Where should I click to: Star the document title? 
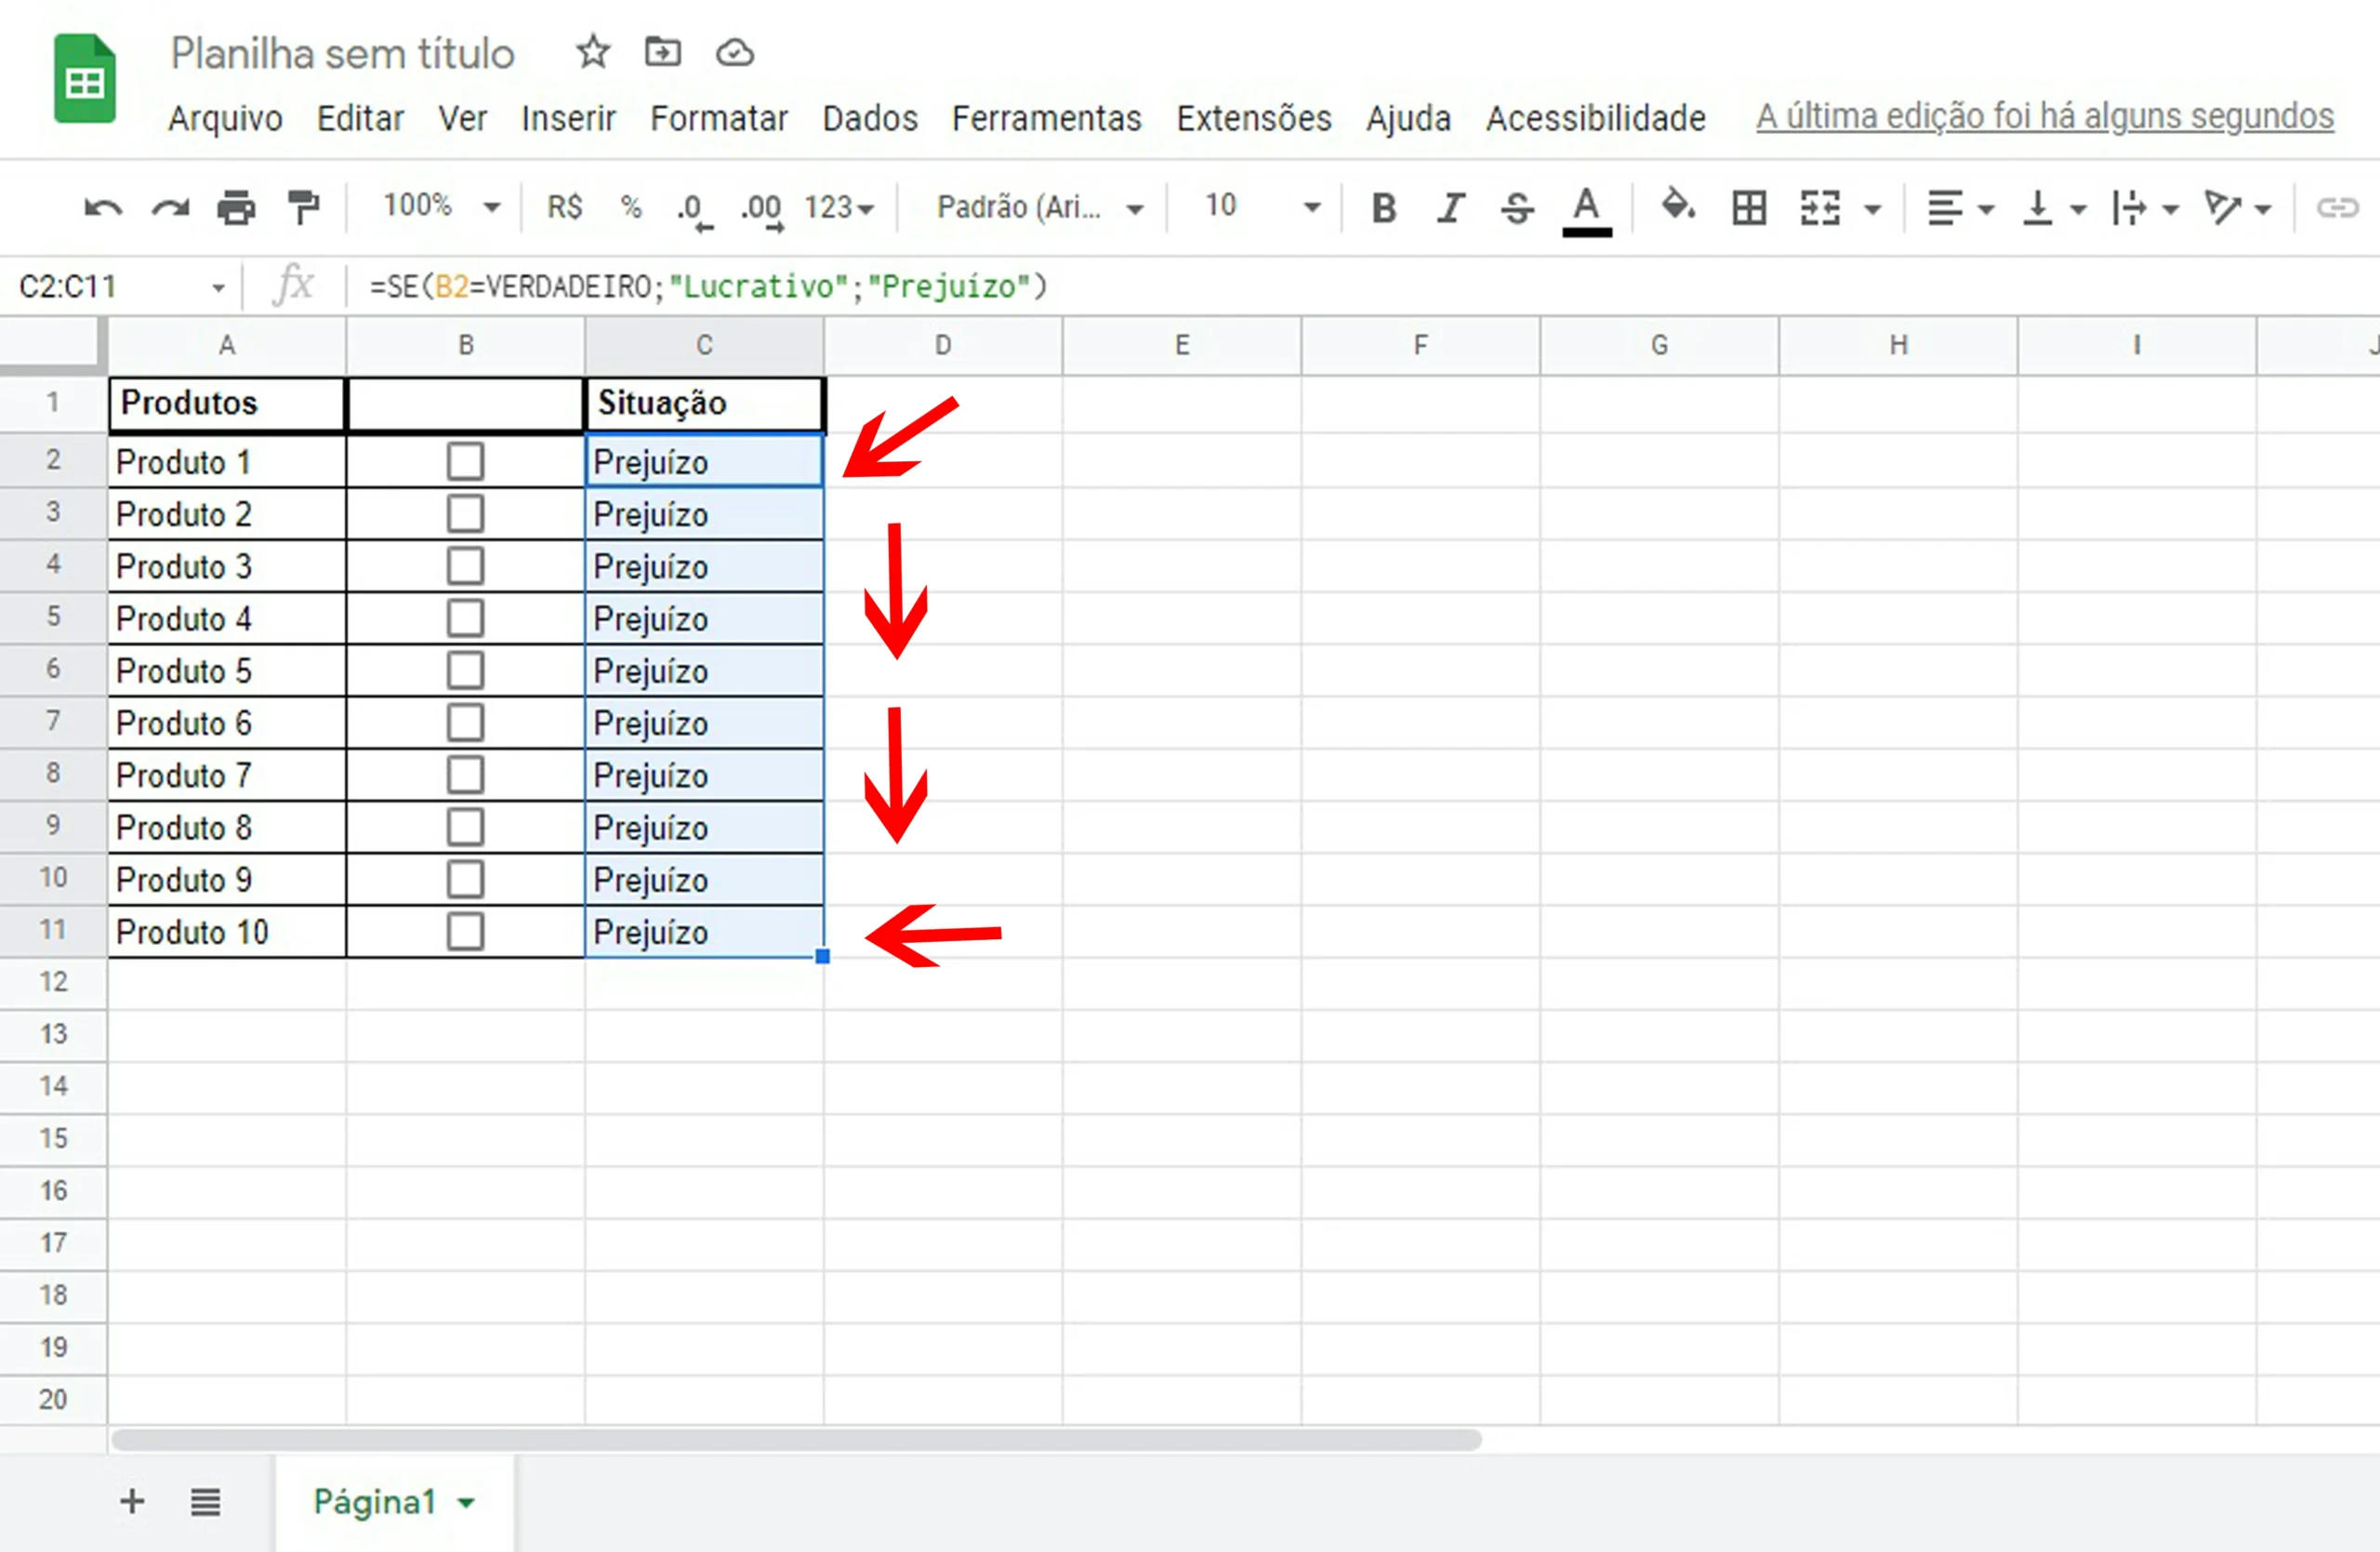593,51
